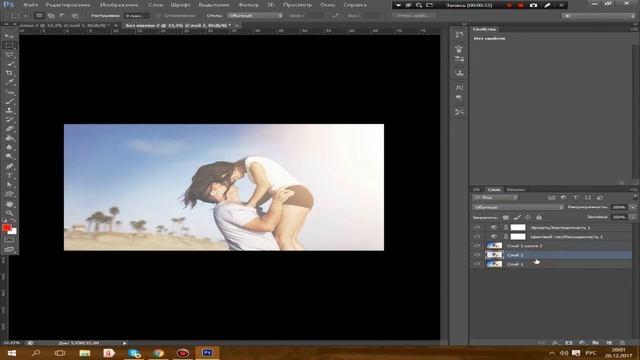Hide the Слой 1 layer
This screenshot has height=360, width=640.
477,264
